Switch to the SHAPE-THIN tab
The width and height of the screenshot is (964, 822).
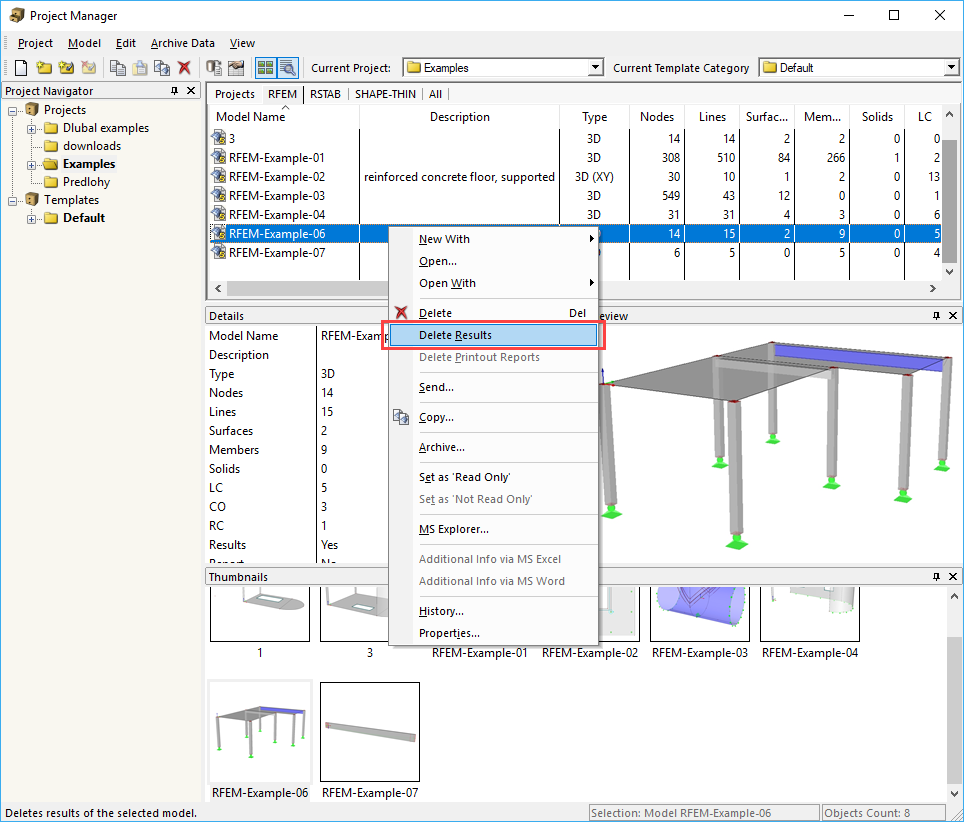pos(385,94)
